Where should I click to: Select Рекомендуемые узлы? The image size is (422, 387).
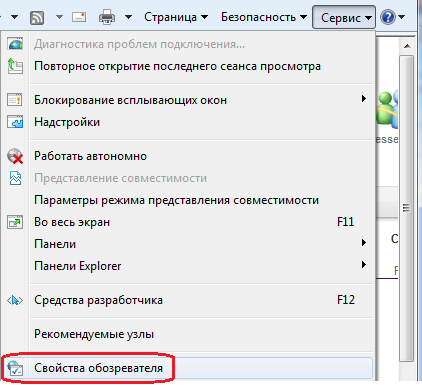(x=202, y=334)
